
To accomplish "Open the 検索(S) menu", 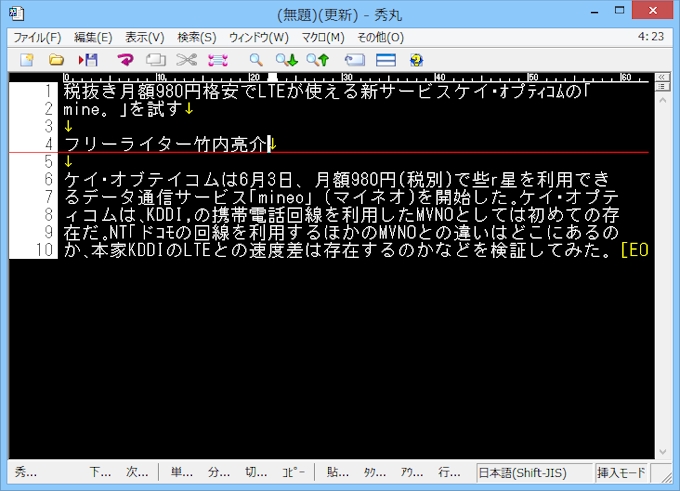I will coord(196,37).
